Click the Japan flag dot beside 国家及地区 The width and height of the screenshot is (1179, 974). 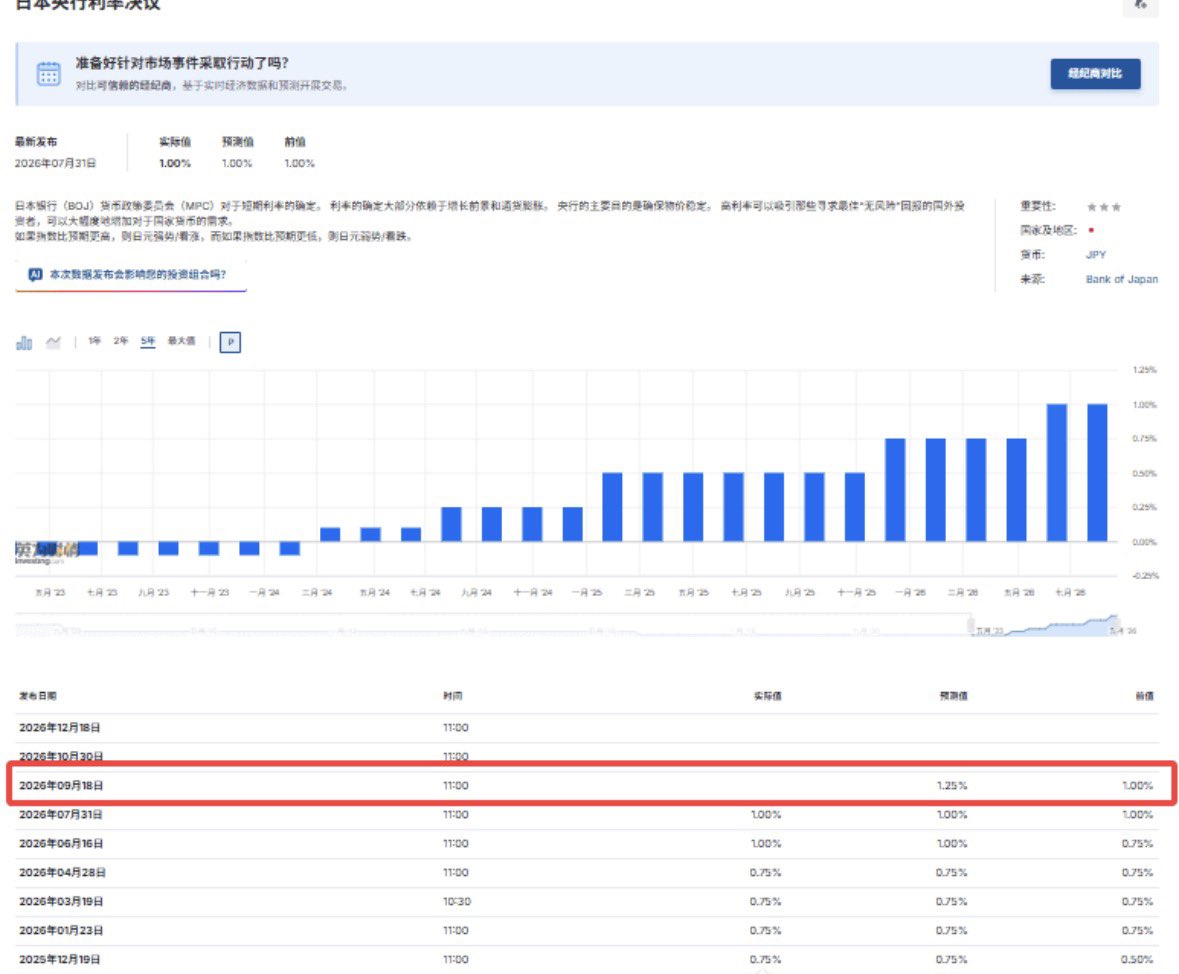(1091, 230)
